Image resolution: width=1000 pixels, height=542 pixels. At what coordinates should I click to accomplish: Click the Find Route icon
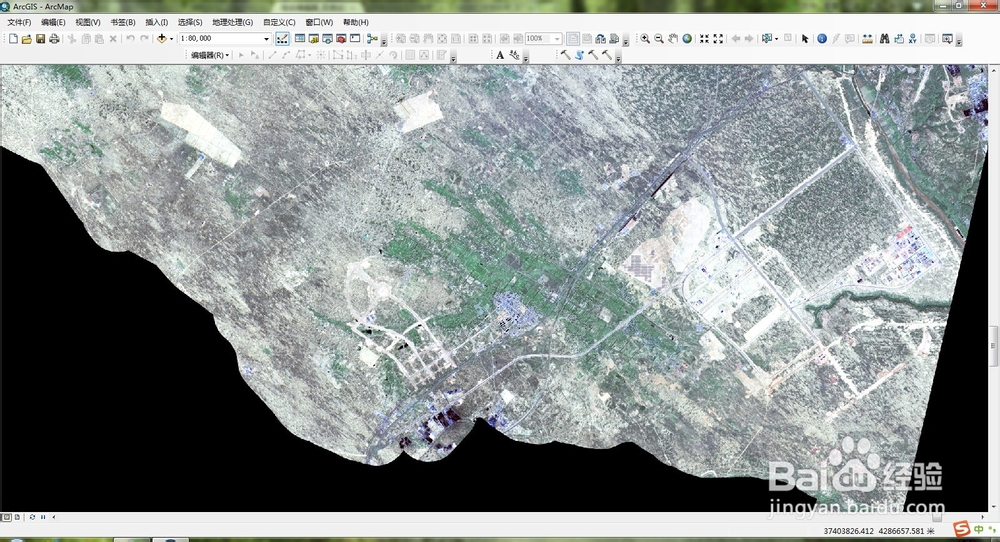tap(899, 39)
